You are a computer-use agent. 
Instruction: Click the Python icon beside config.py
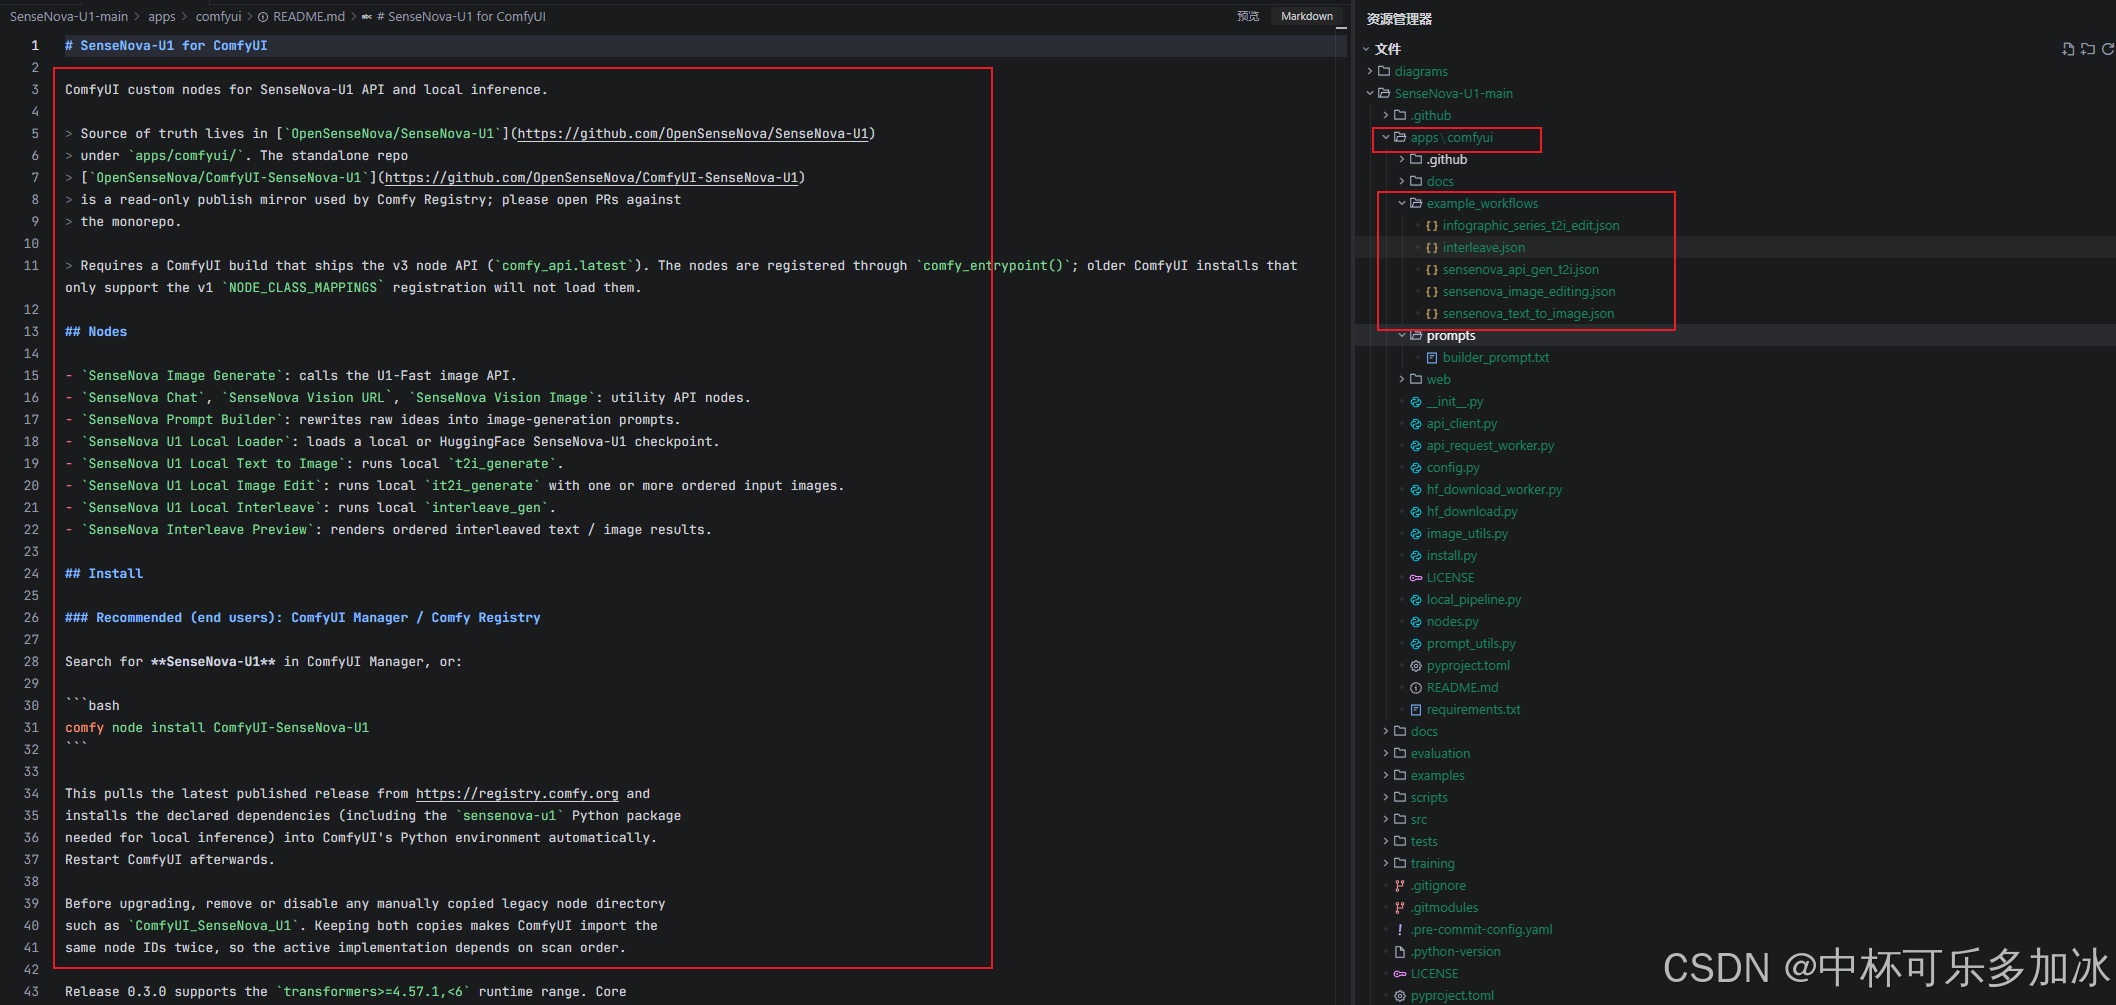pyautogui.click(x=1416, y=468)
